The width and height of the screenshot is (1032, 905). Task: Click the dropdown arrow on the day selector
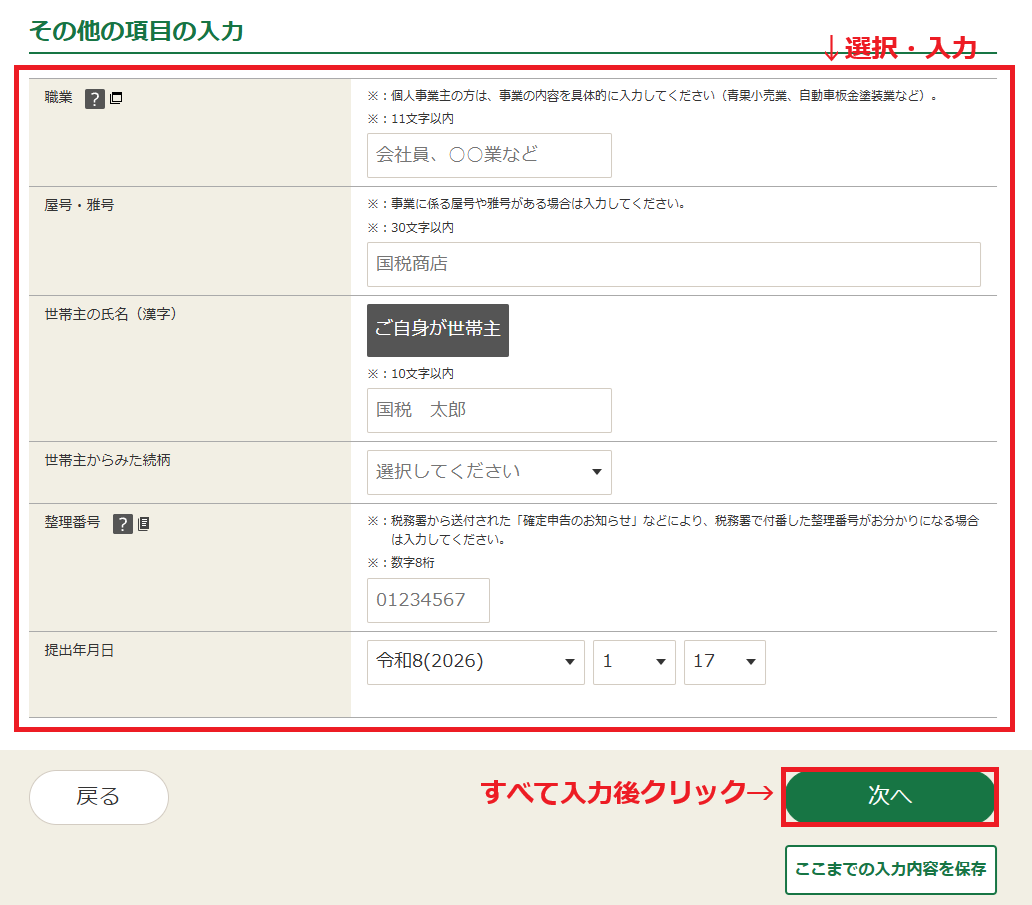pyautogui.click(x=751, y=662)
